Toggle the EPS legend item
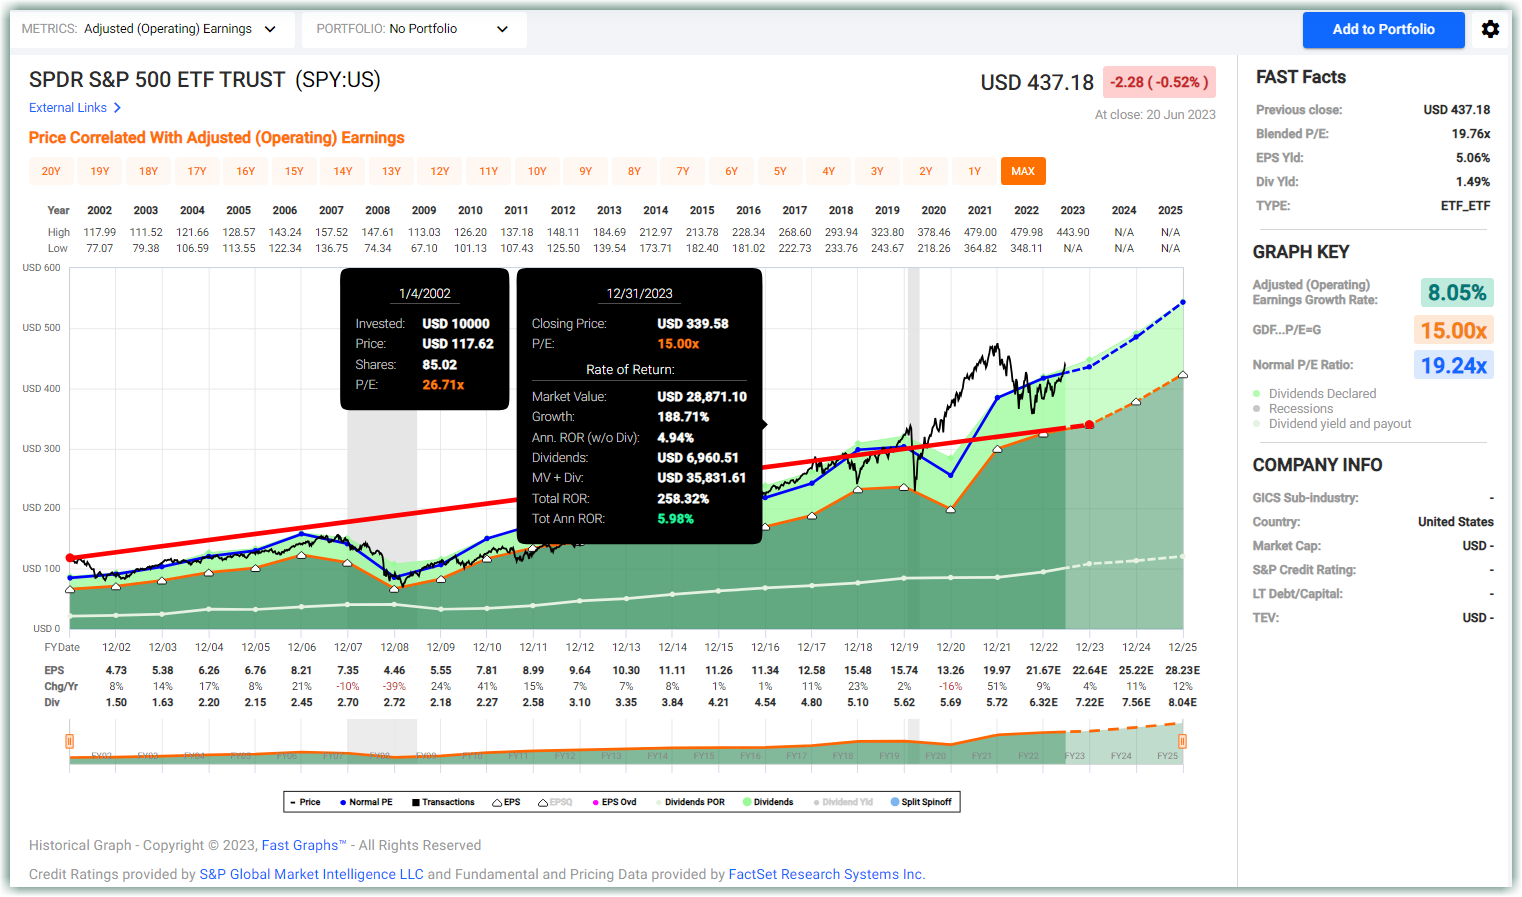Image resolution: width=1522 pixels, height=897 pixels. pyautogui.click(x=506, y=802)
